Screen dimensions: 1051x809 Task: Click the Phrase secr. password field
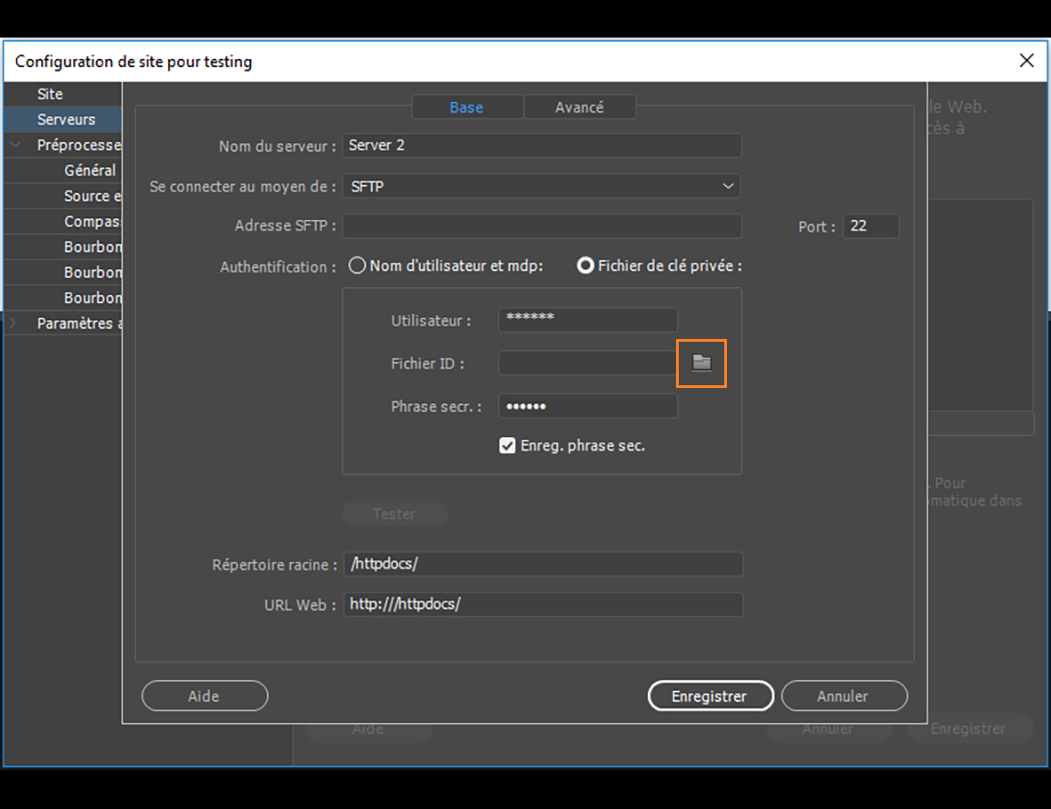click(588, 406)
